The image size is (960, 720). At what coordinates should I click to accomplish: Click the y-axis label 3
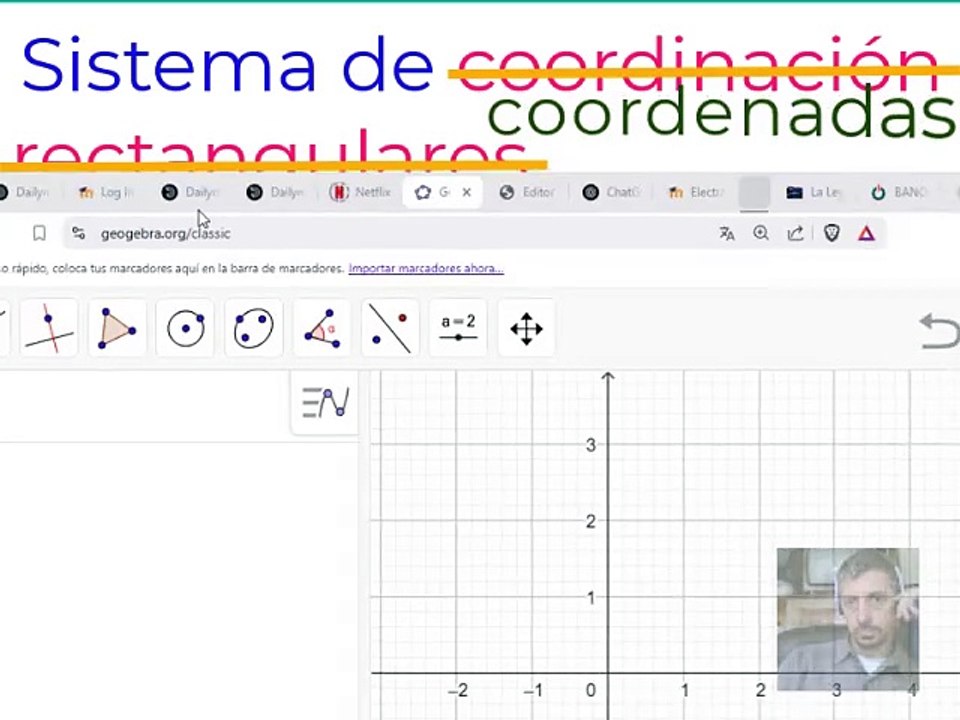click(590, 445)
